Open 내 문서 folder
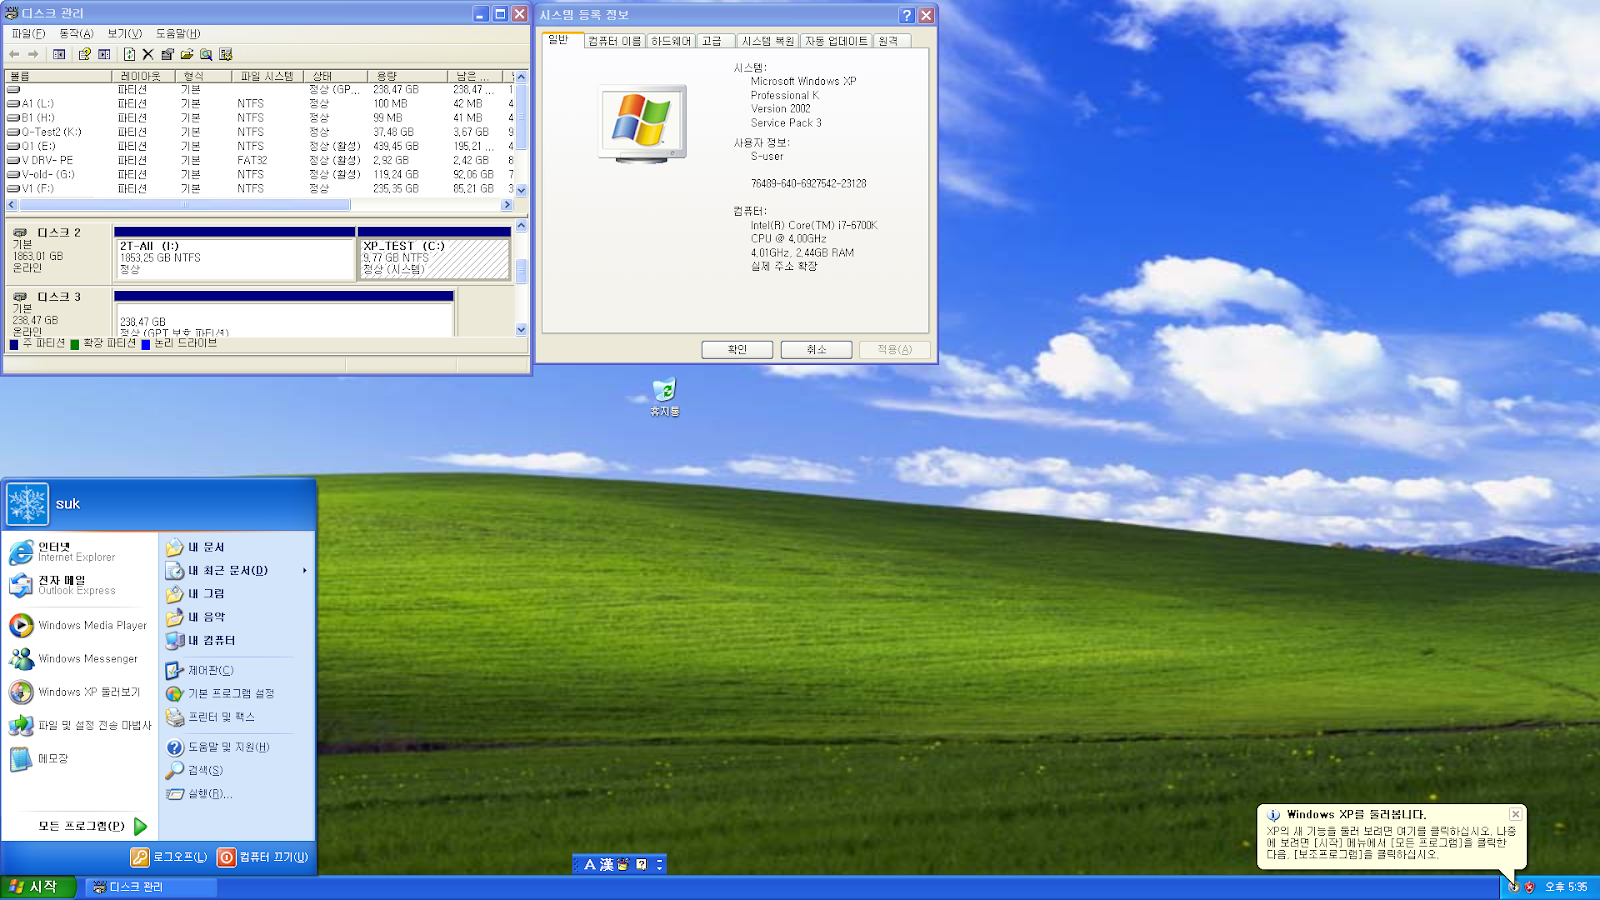Viewport: 1600px width, 900px height. (x=196, y=547)
